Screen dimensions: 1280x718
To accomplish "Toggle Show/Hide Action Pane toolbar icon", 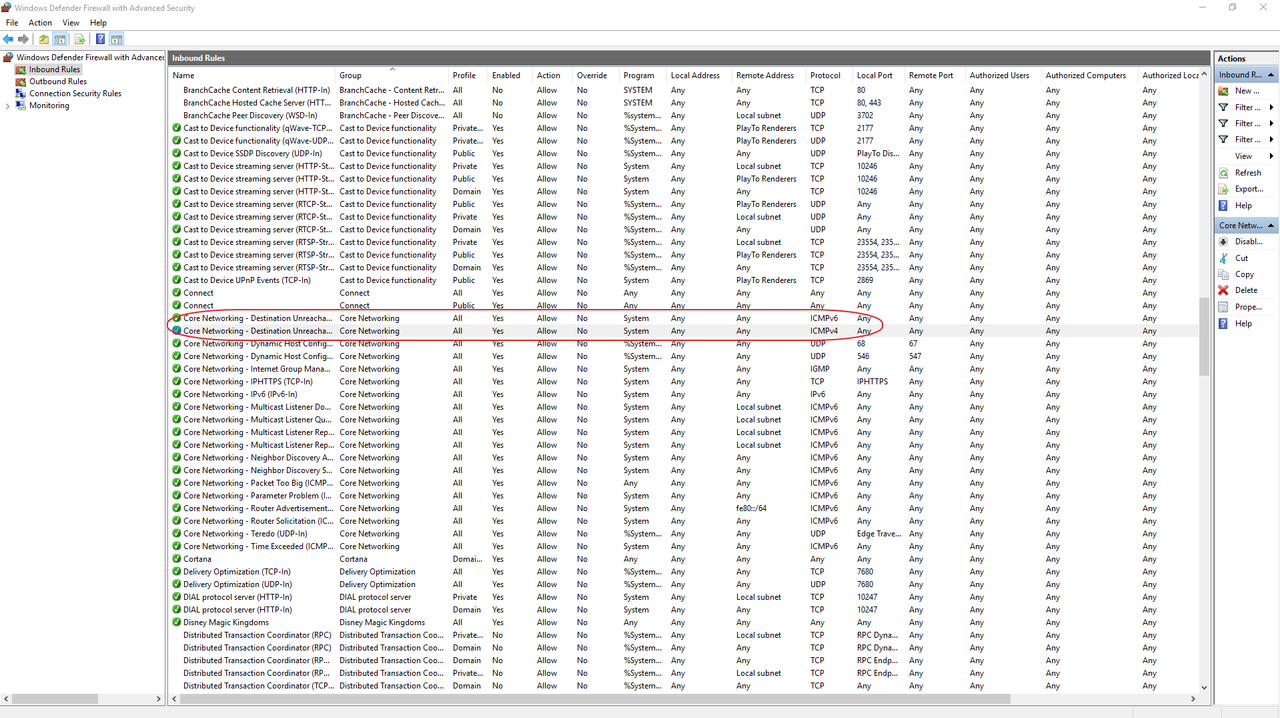I will click(116, 39).
